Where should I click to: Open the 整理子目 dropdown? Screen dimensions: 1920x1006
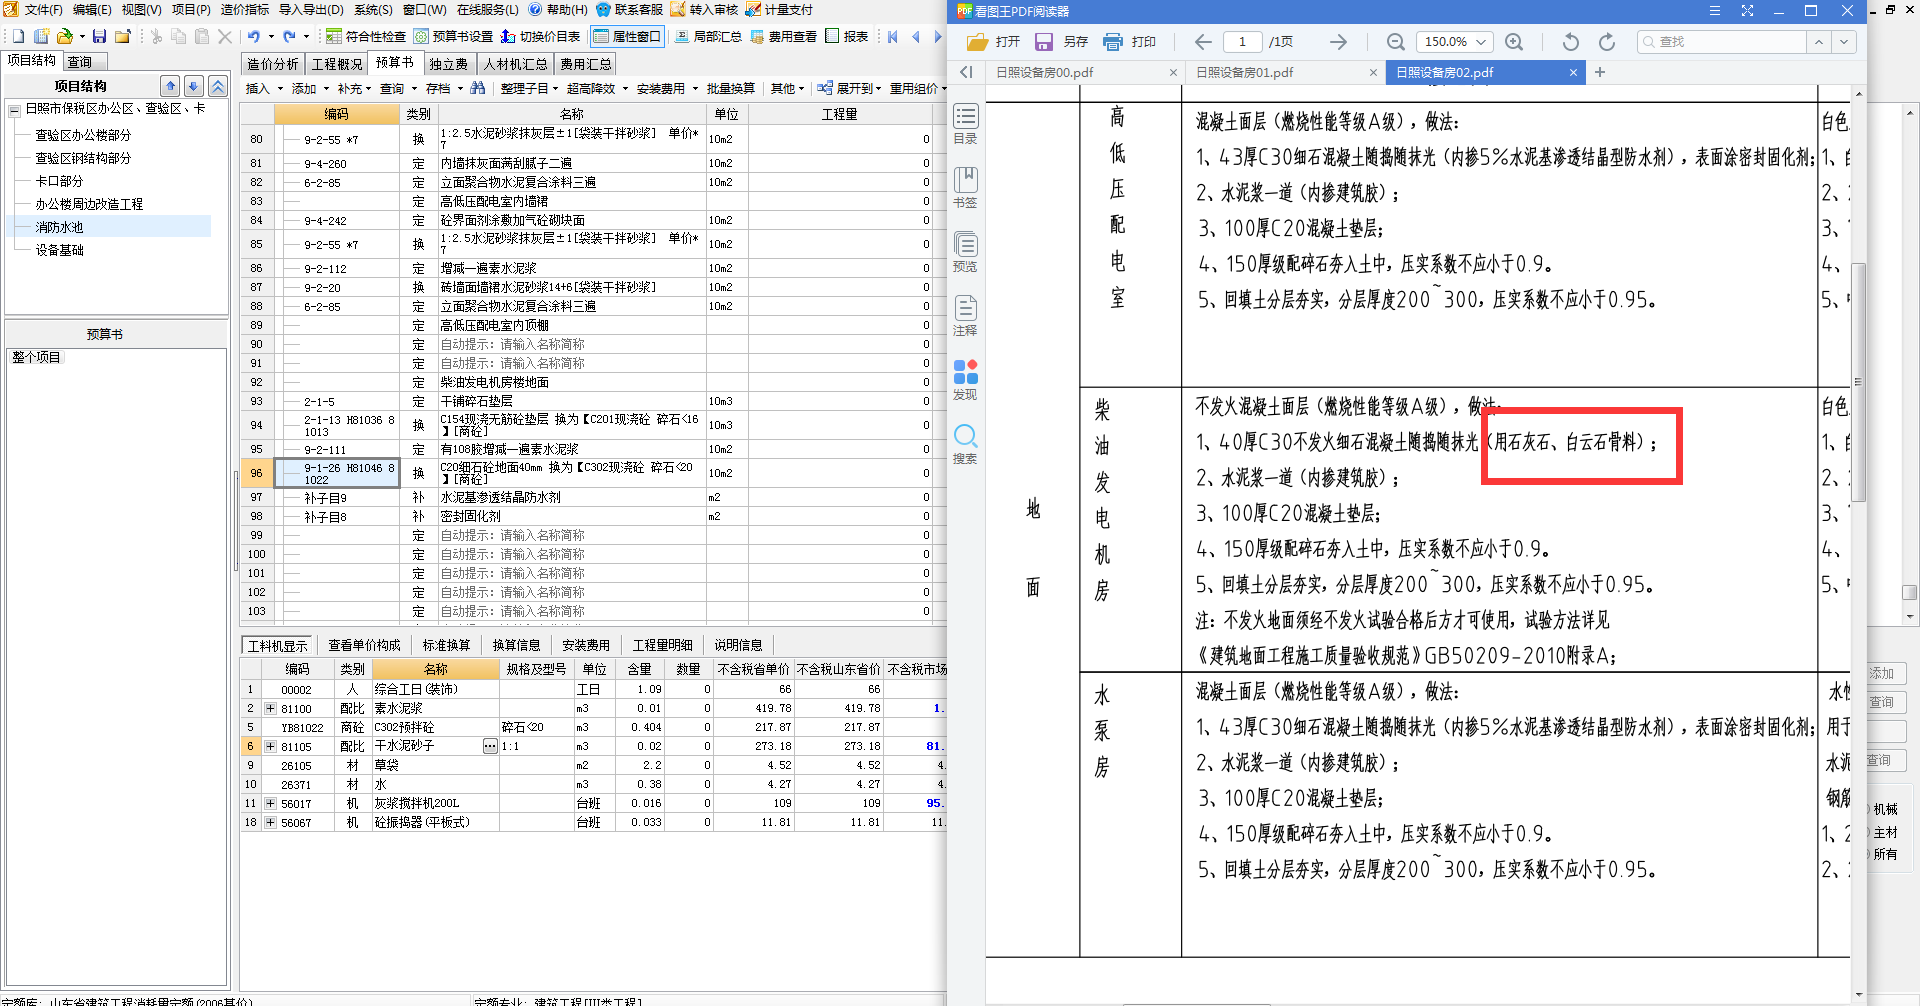pyautogui.click(x=529, y=88)
